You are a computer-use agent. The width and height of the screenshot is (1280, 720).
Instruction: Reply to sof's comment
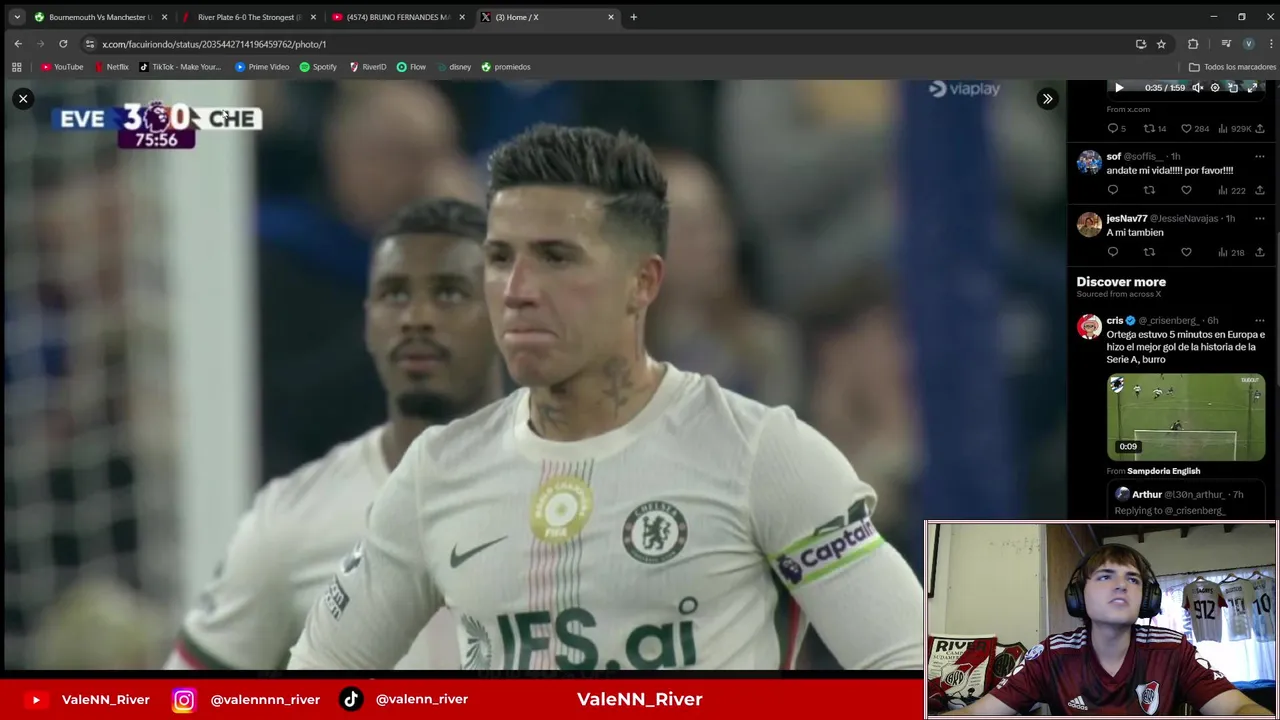tap(1112, 190)
